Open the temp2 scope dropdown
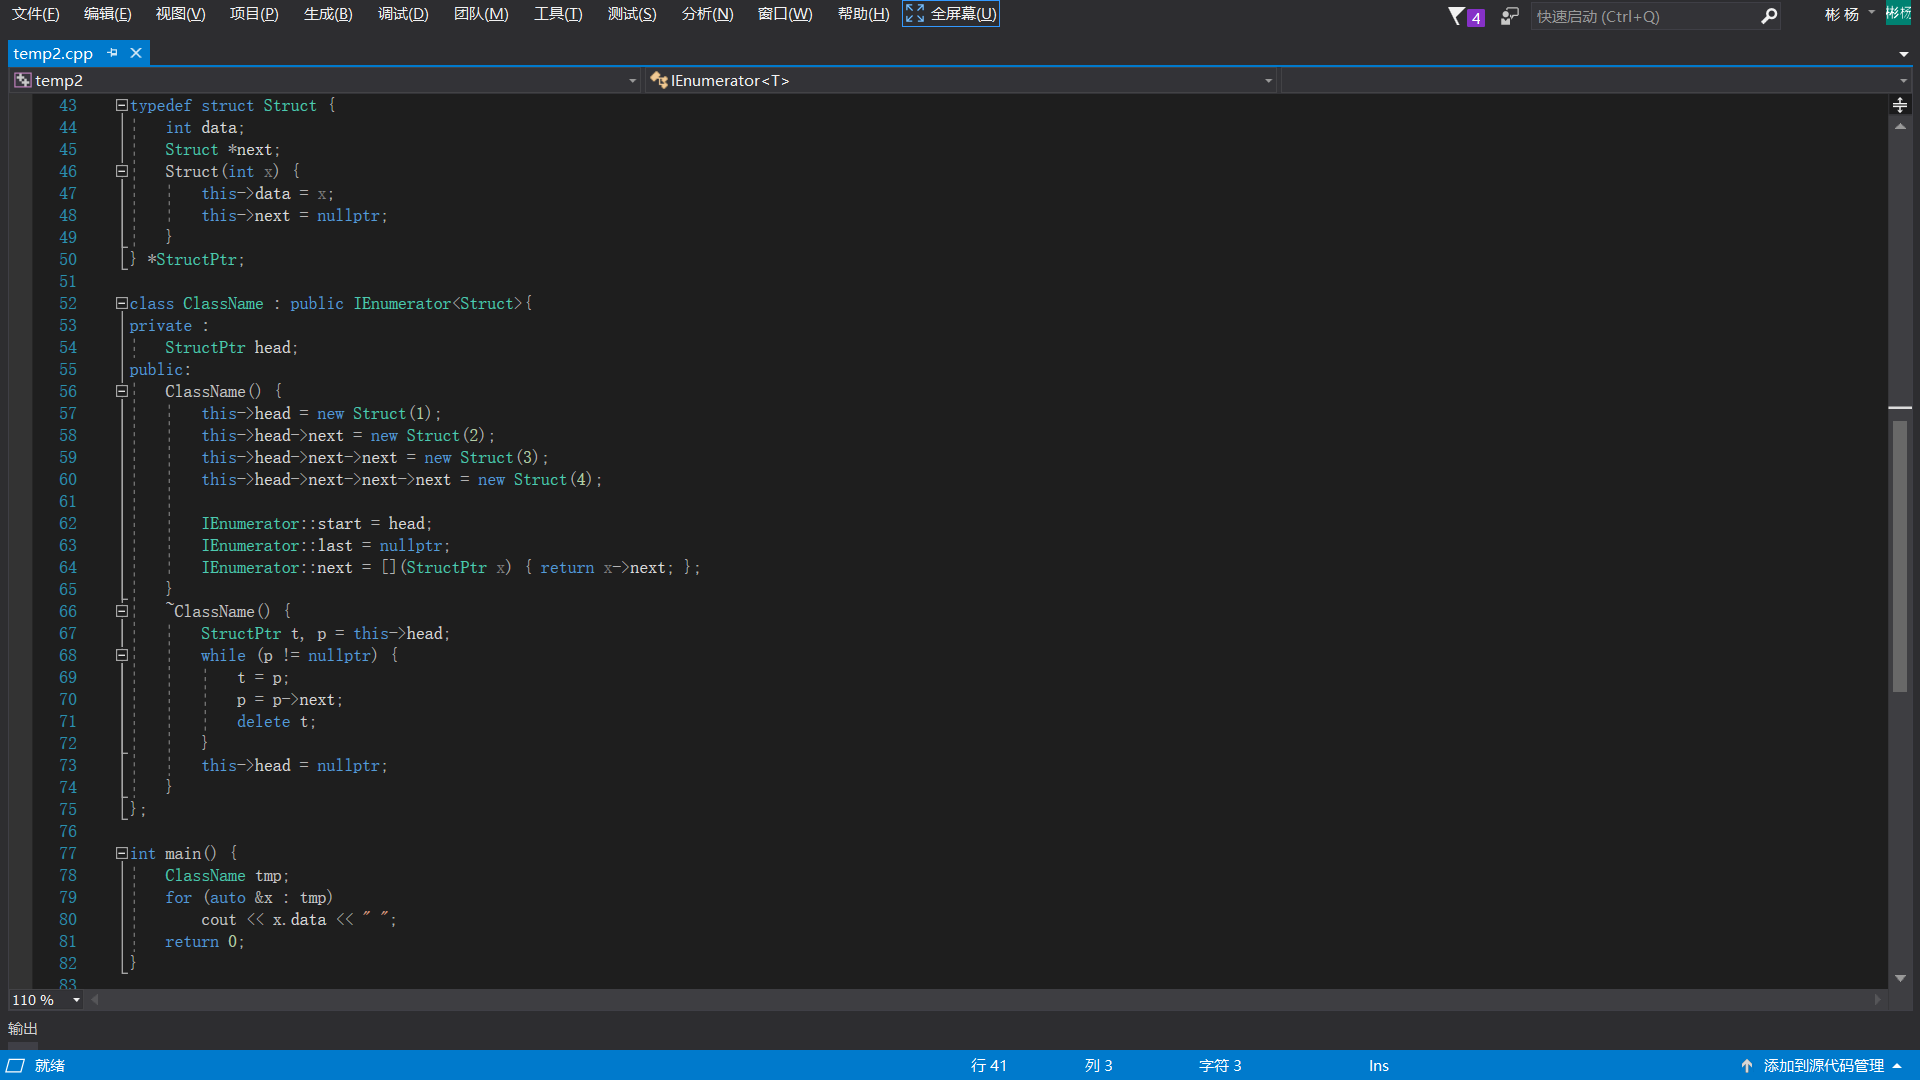 point(632,81)
